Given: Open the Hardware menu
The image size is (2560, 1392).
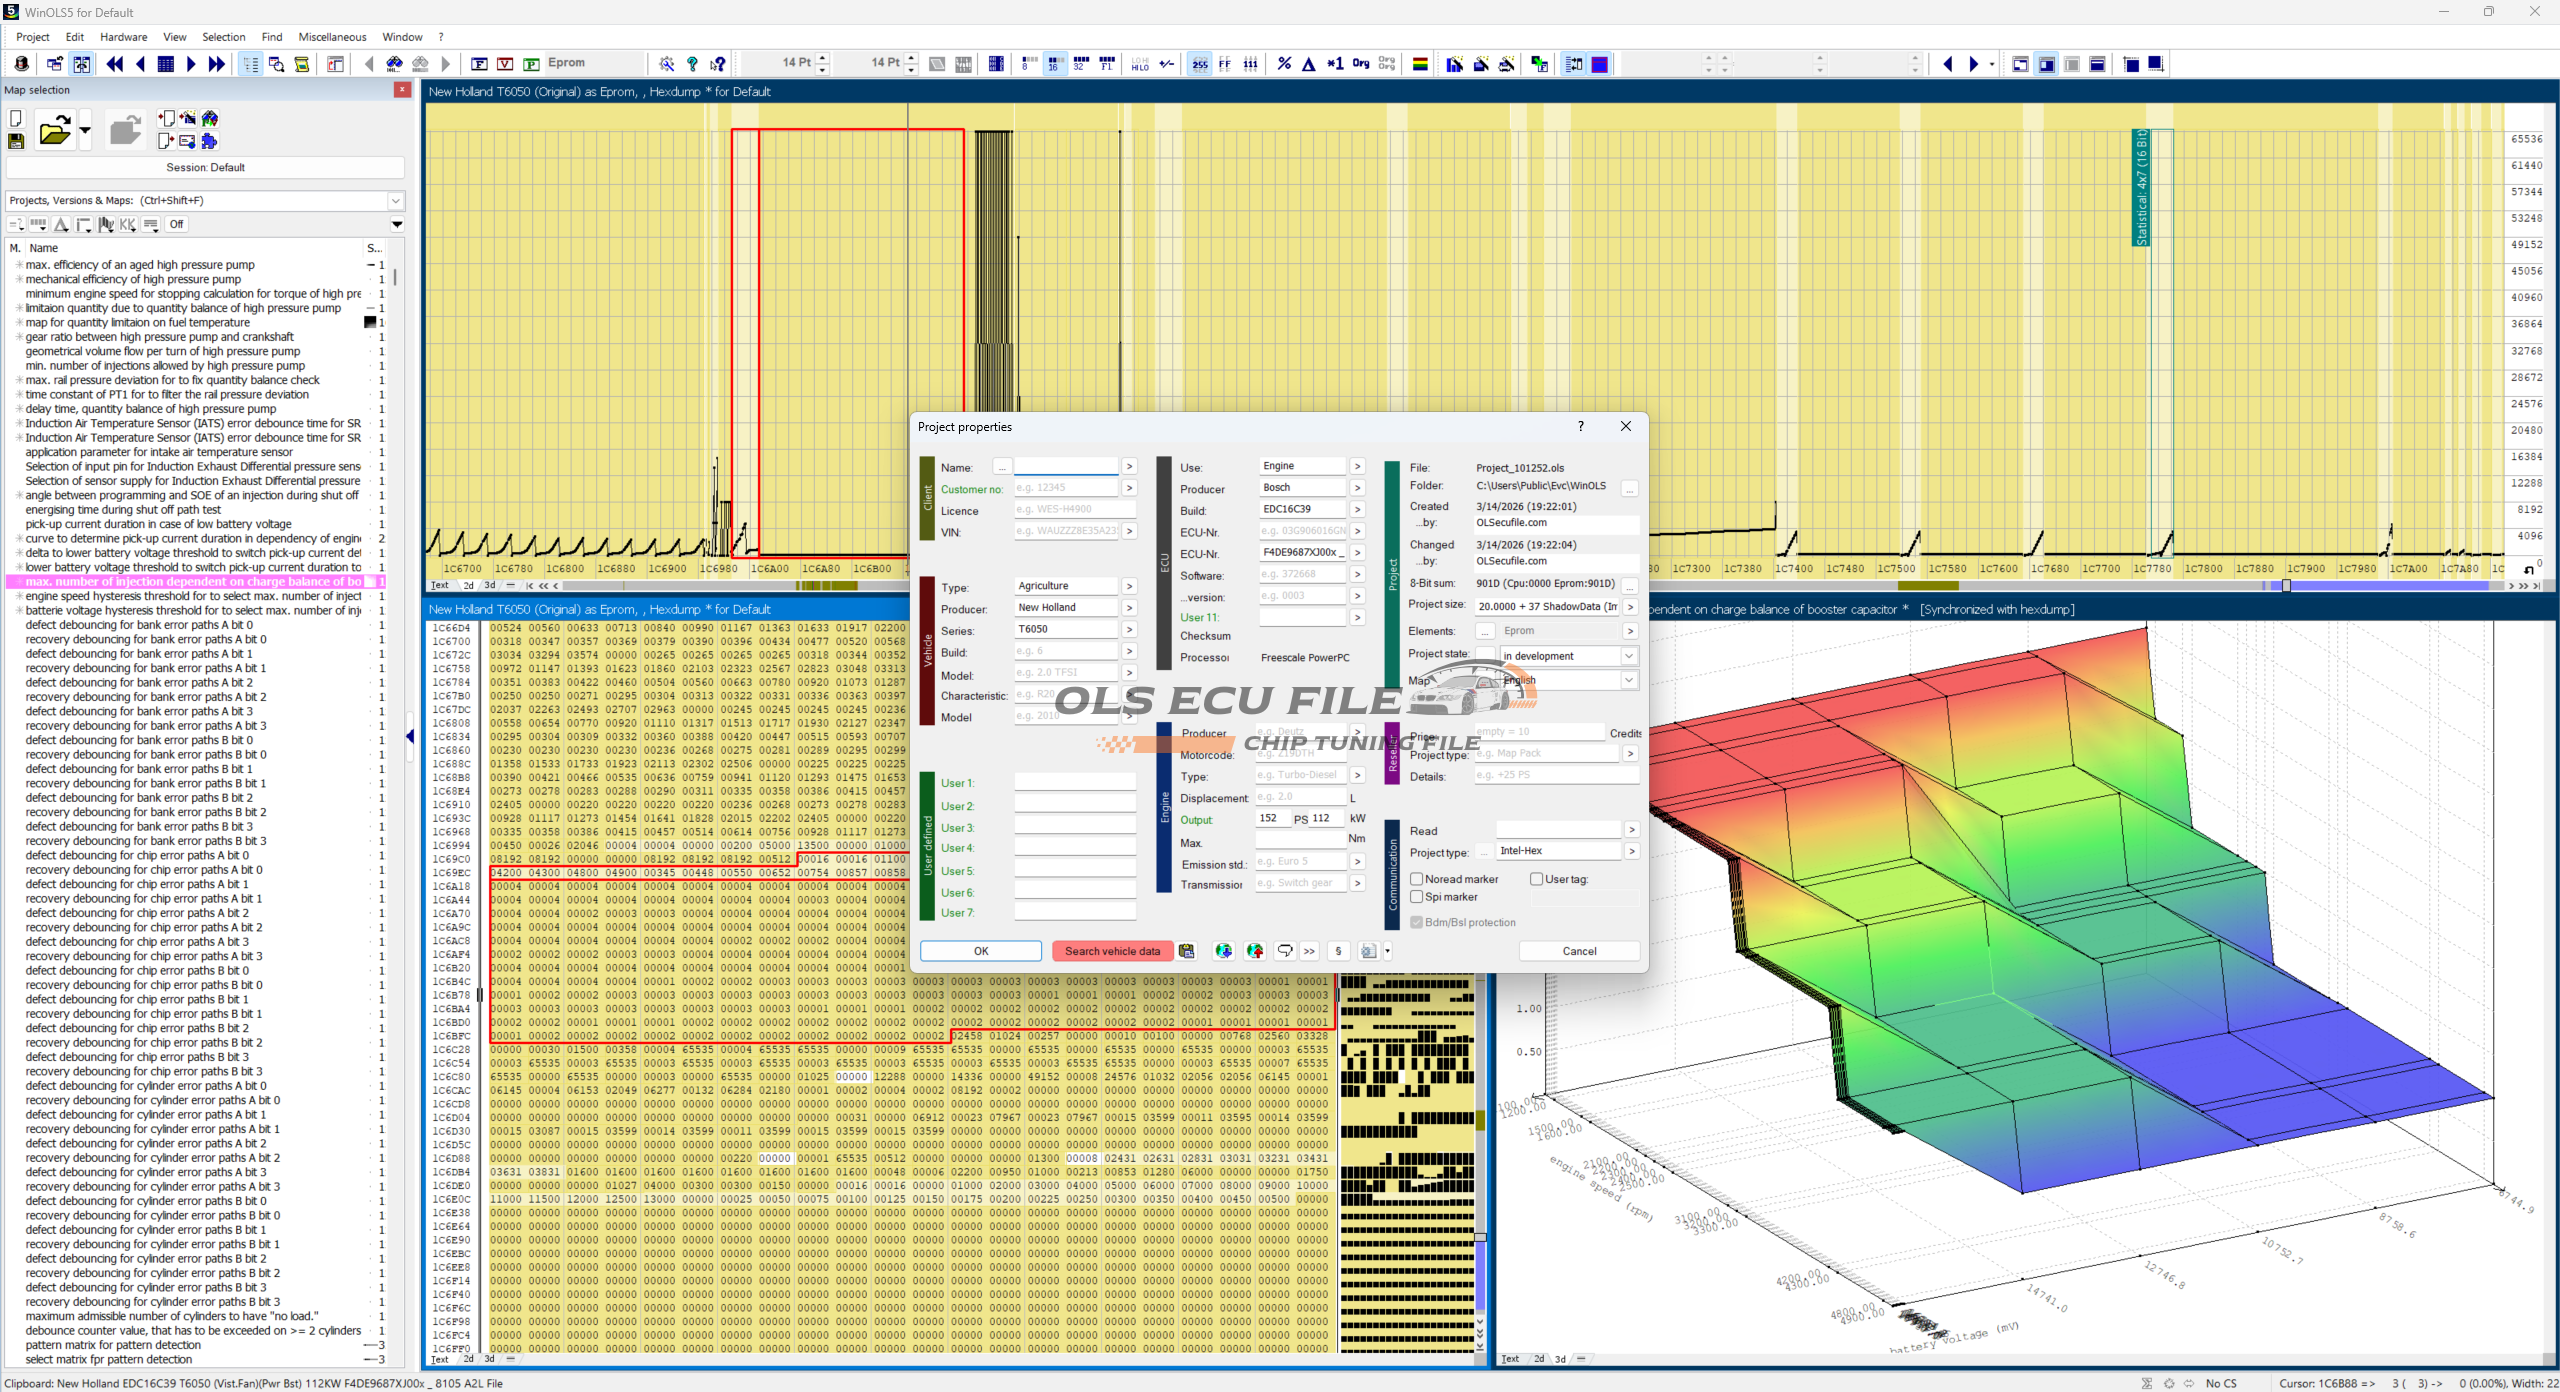Looking at the screenshot, I should pyautogui.click(x=123, y=37).
